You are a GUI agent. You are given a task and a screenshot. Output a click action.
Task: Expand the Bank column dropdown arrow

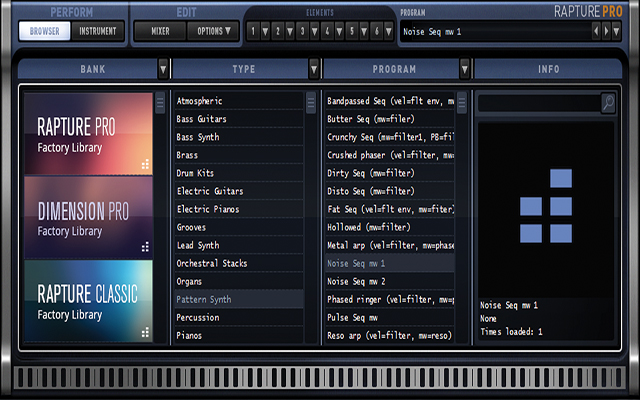(x=163, y=69)
